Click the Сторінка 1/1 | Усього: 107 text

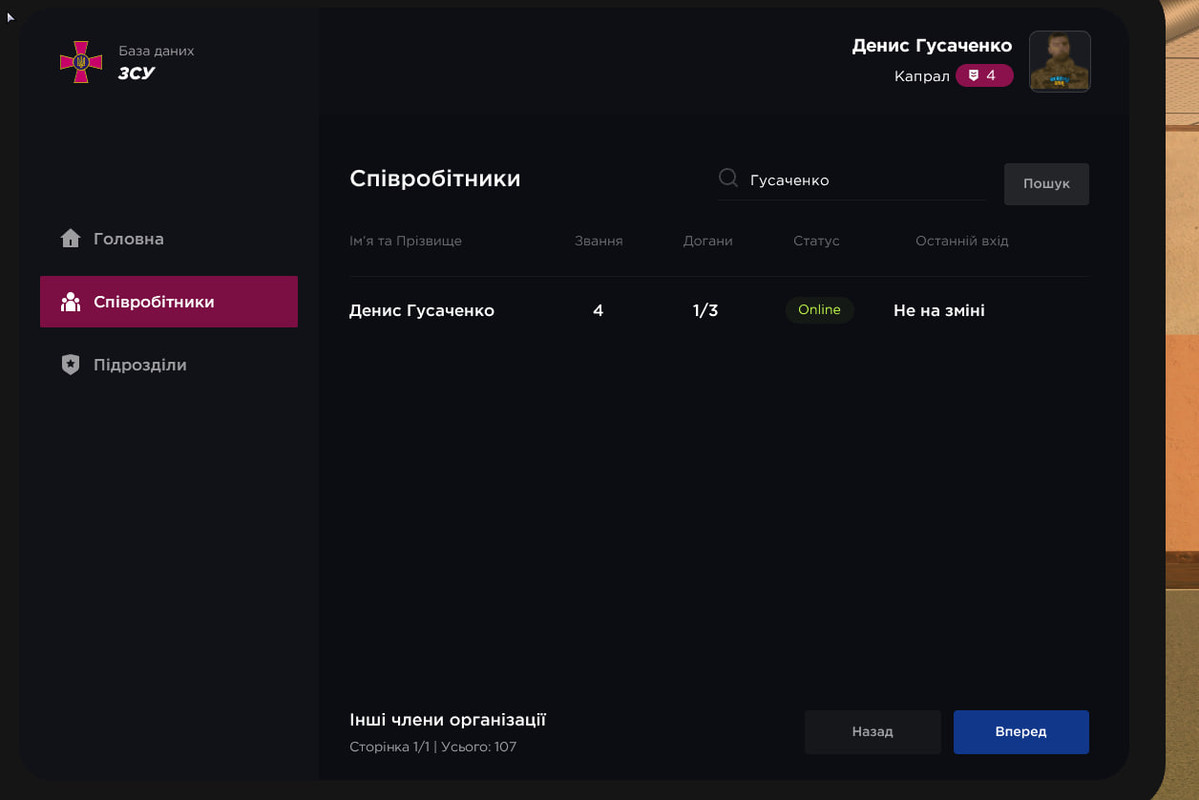tap(433, 746)
